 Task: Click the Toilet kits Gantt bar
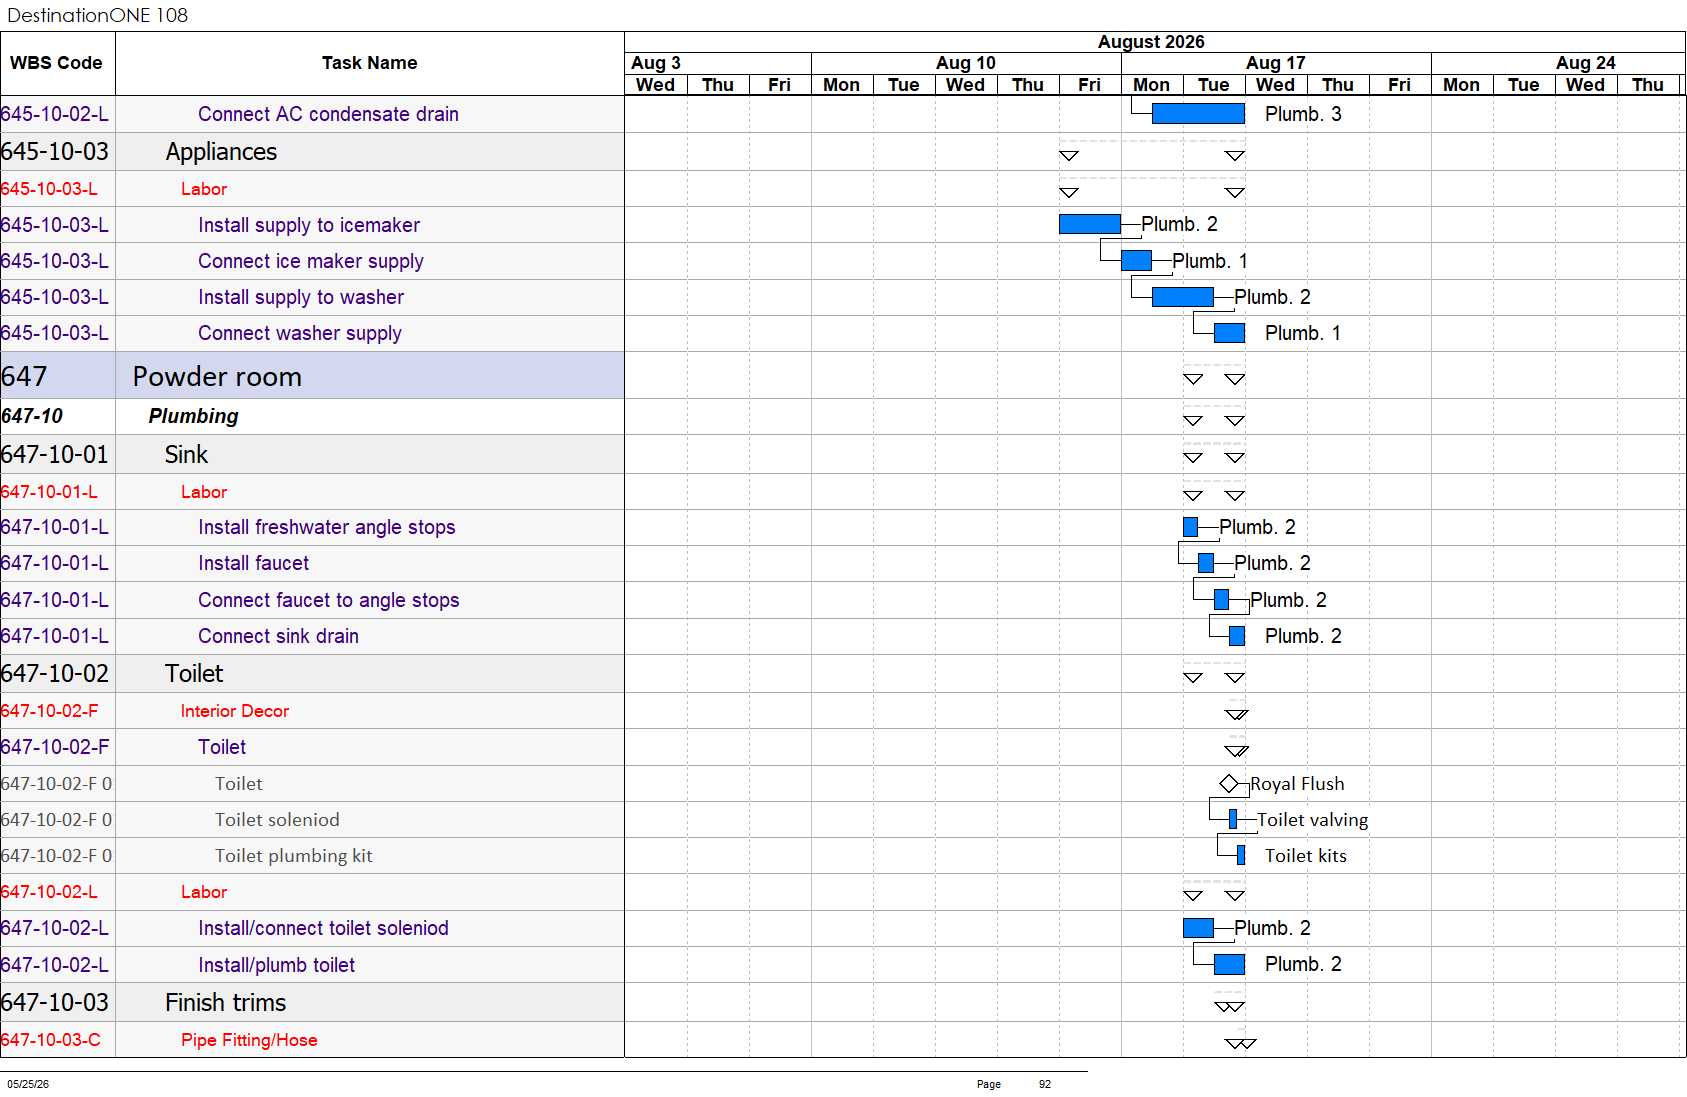[1241, 855]
